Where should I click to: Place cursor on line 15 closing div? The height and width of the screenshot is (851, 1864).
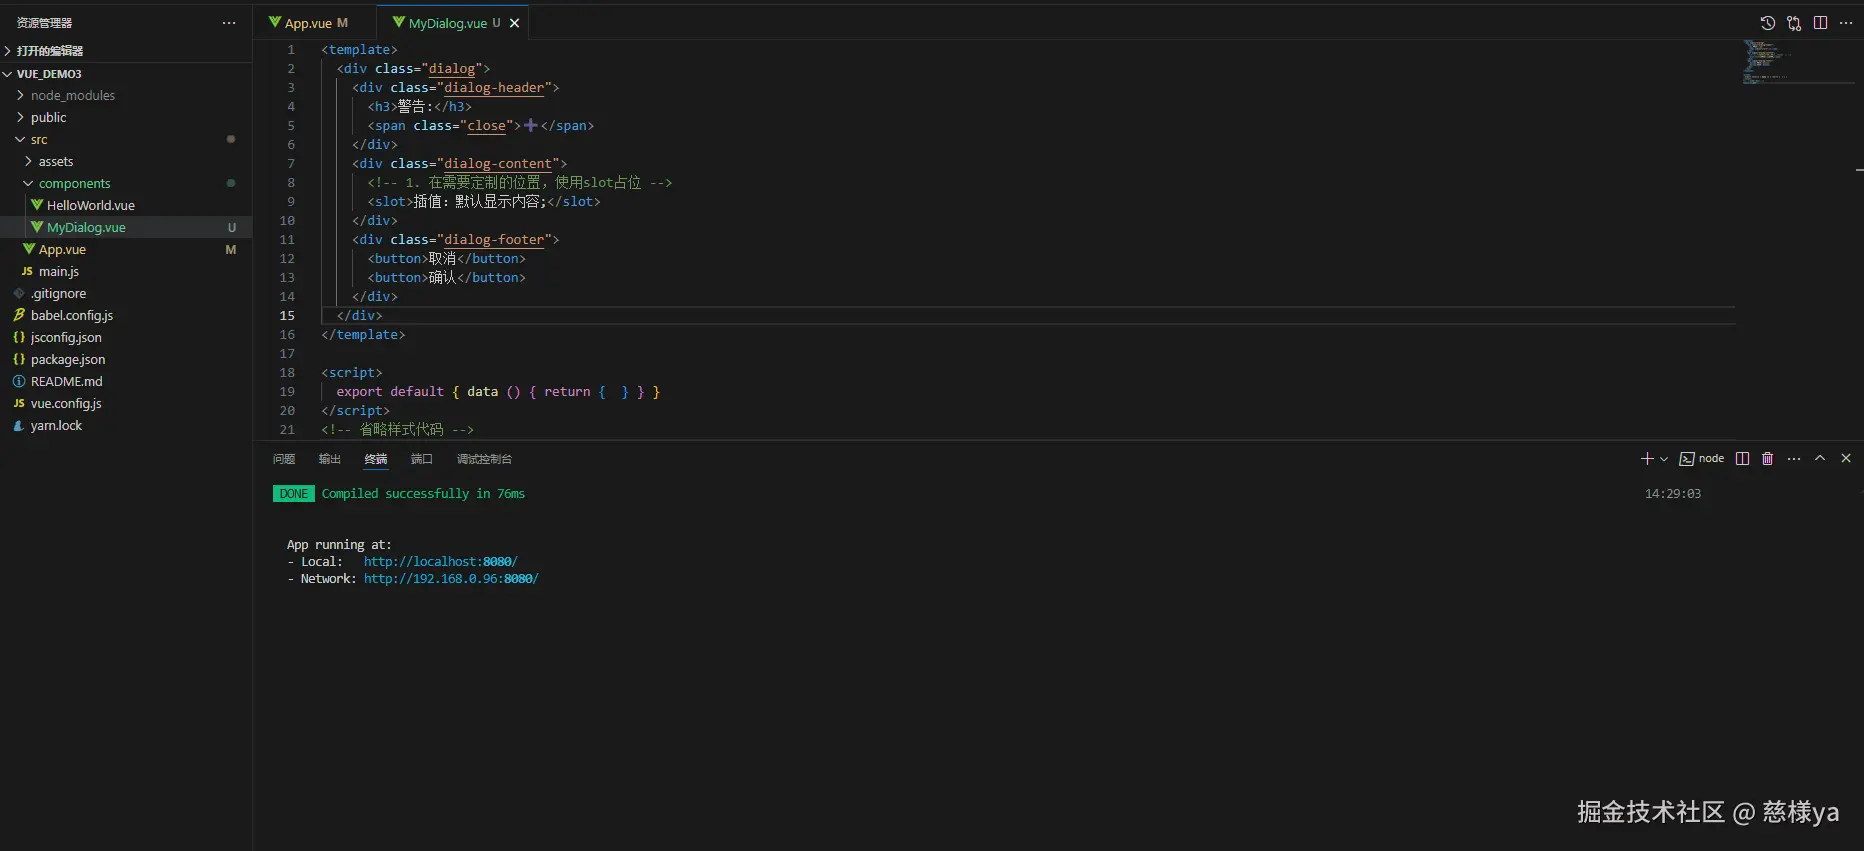coord(359,316)
